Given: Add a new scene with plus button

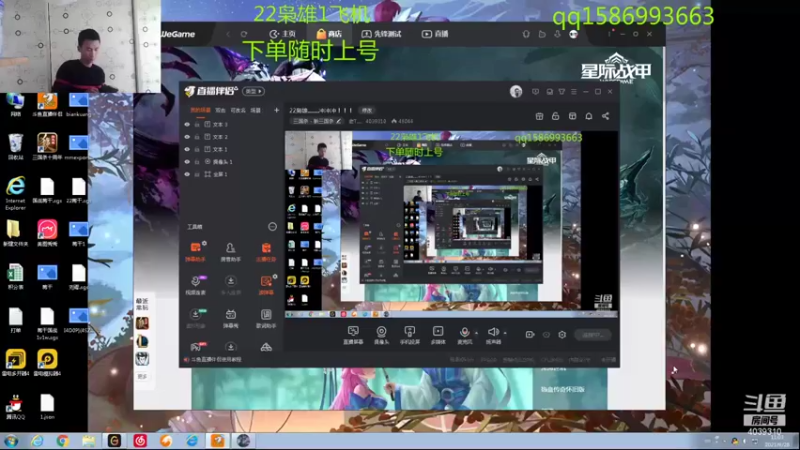Looking at the screenshot, I should [x=276, y=110].
